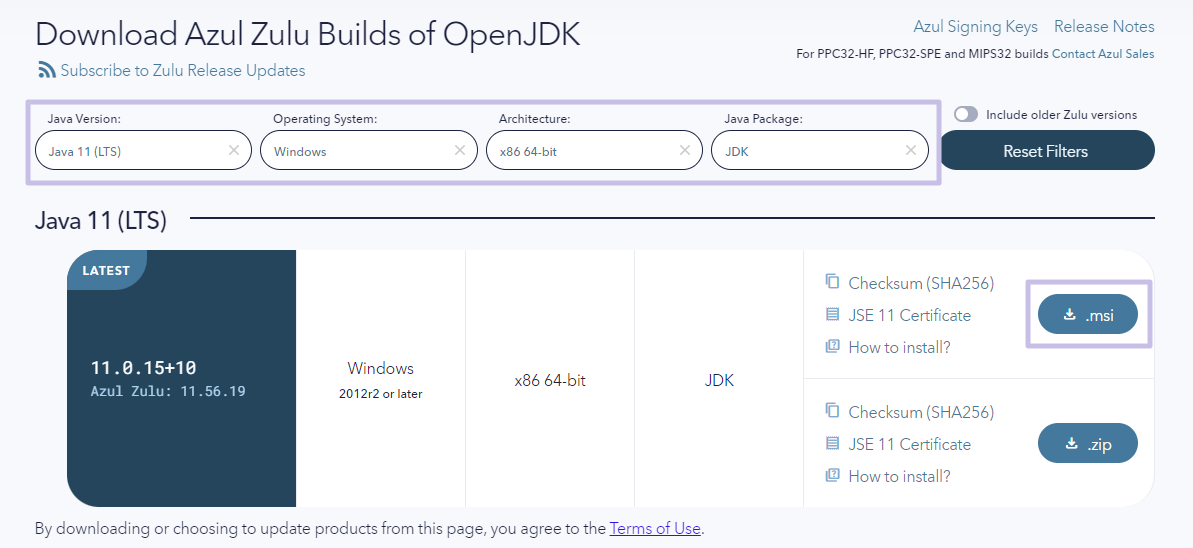
Task: Open the Java Package dropdown
Action: (x=819, y=150)
